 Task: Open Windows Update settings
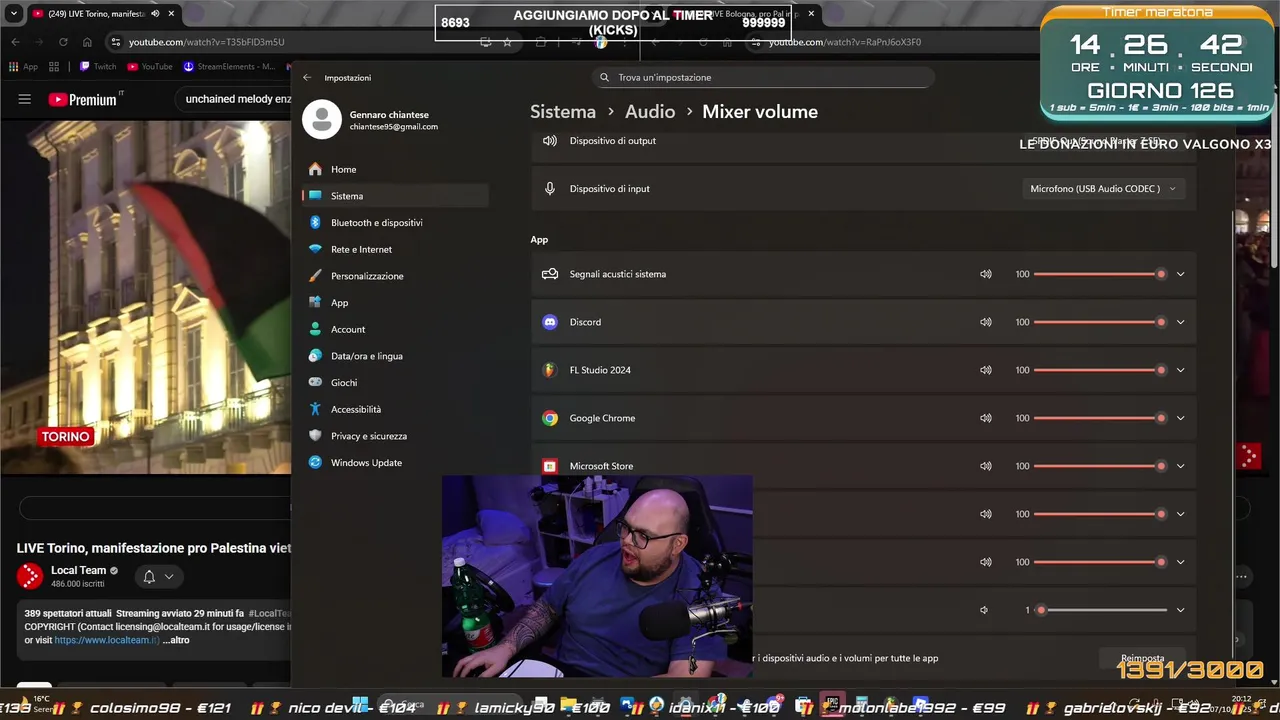[366, 462]
